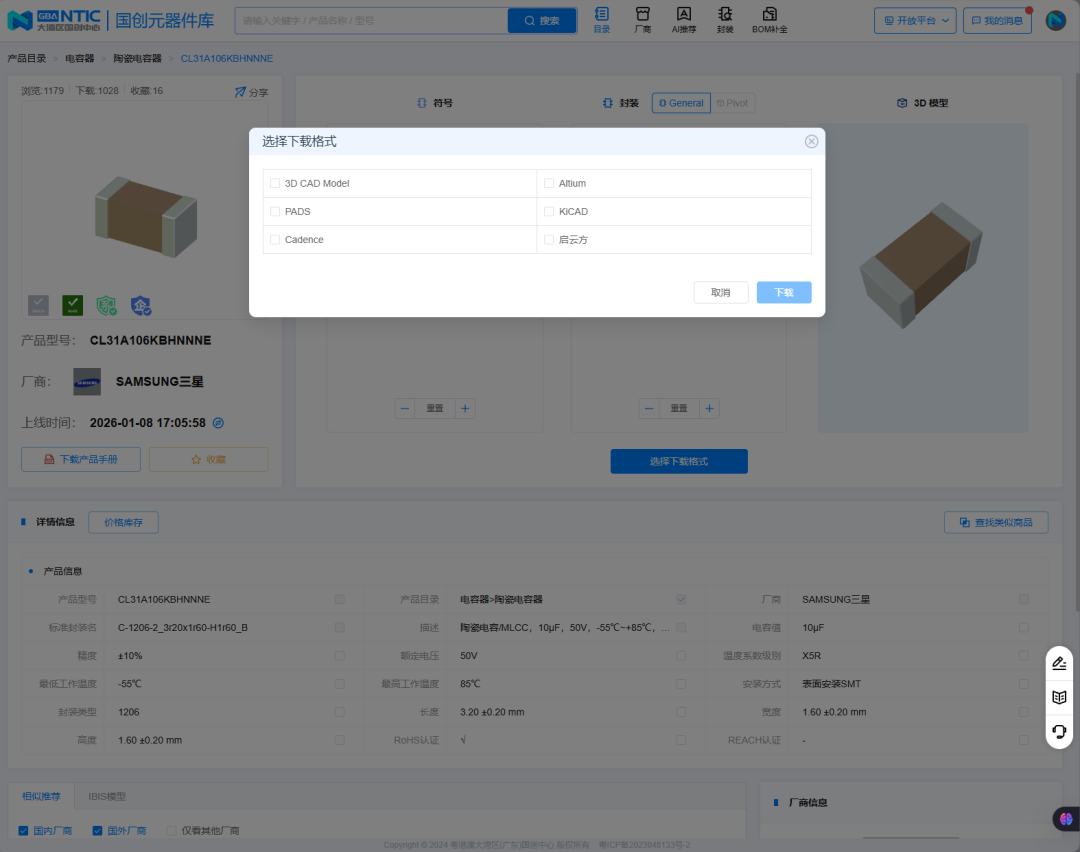Click the capacitor product thumbnail image
The image size is (1080, 852).
[146, 216]
